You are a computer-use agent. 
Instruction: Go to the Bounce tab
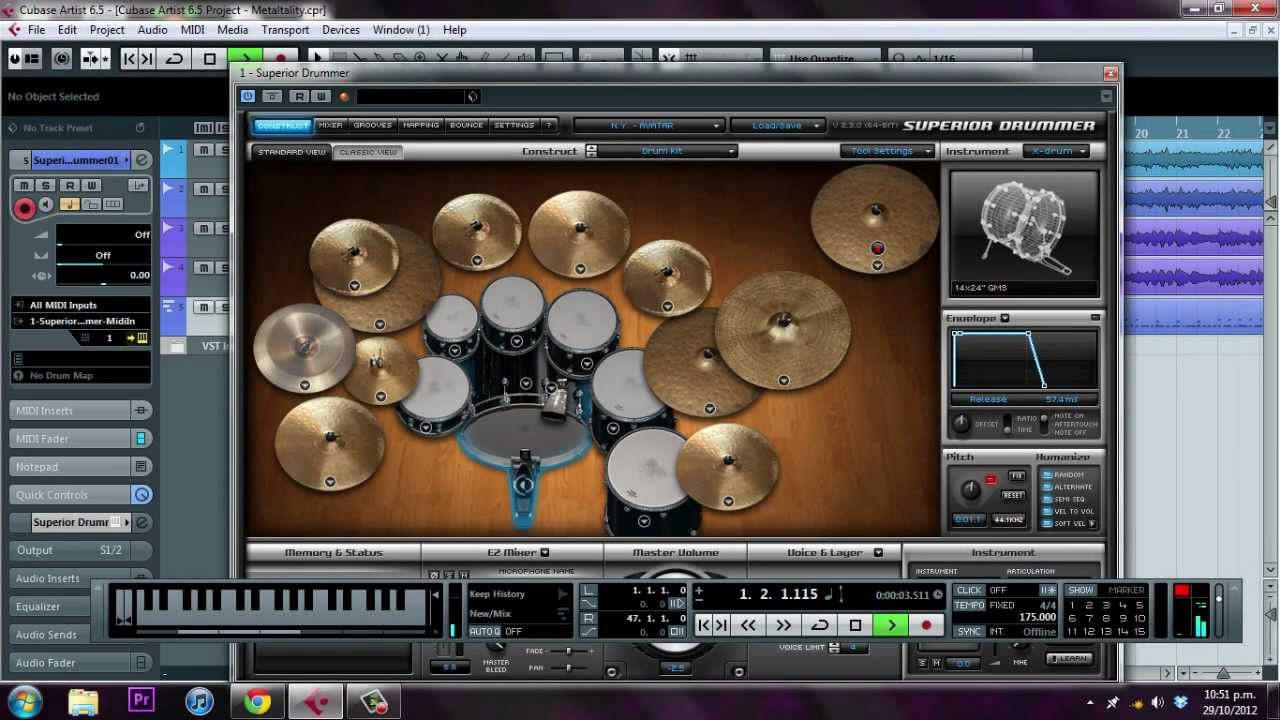click(x=466, y=125)
